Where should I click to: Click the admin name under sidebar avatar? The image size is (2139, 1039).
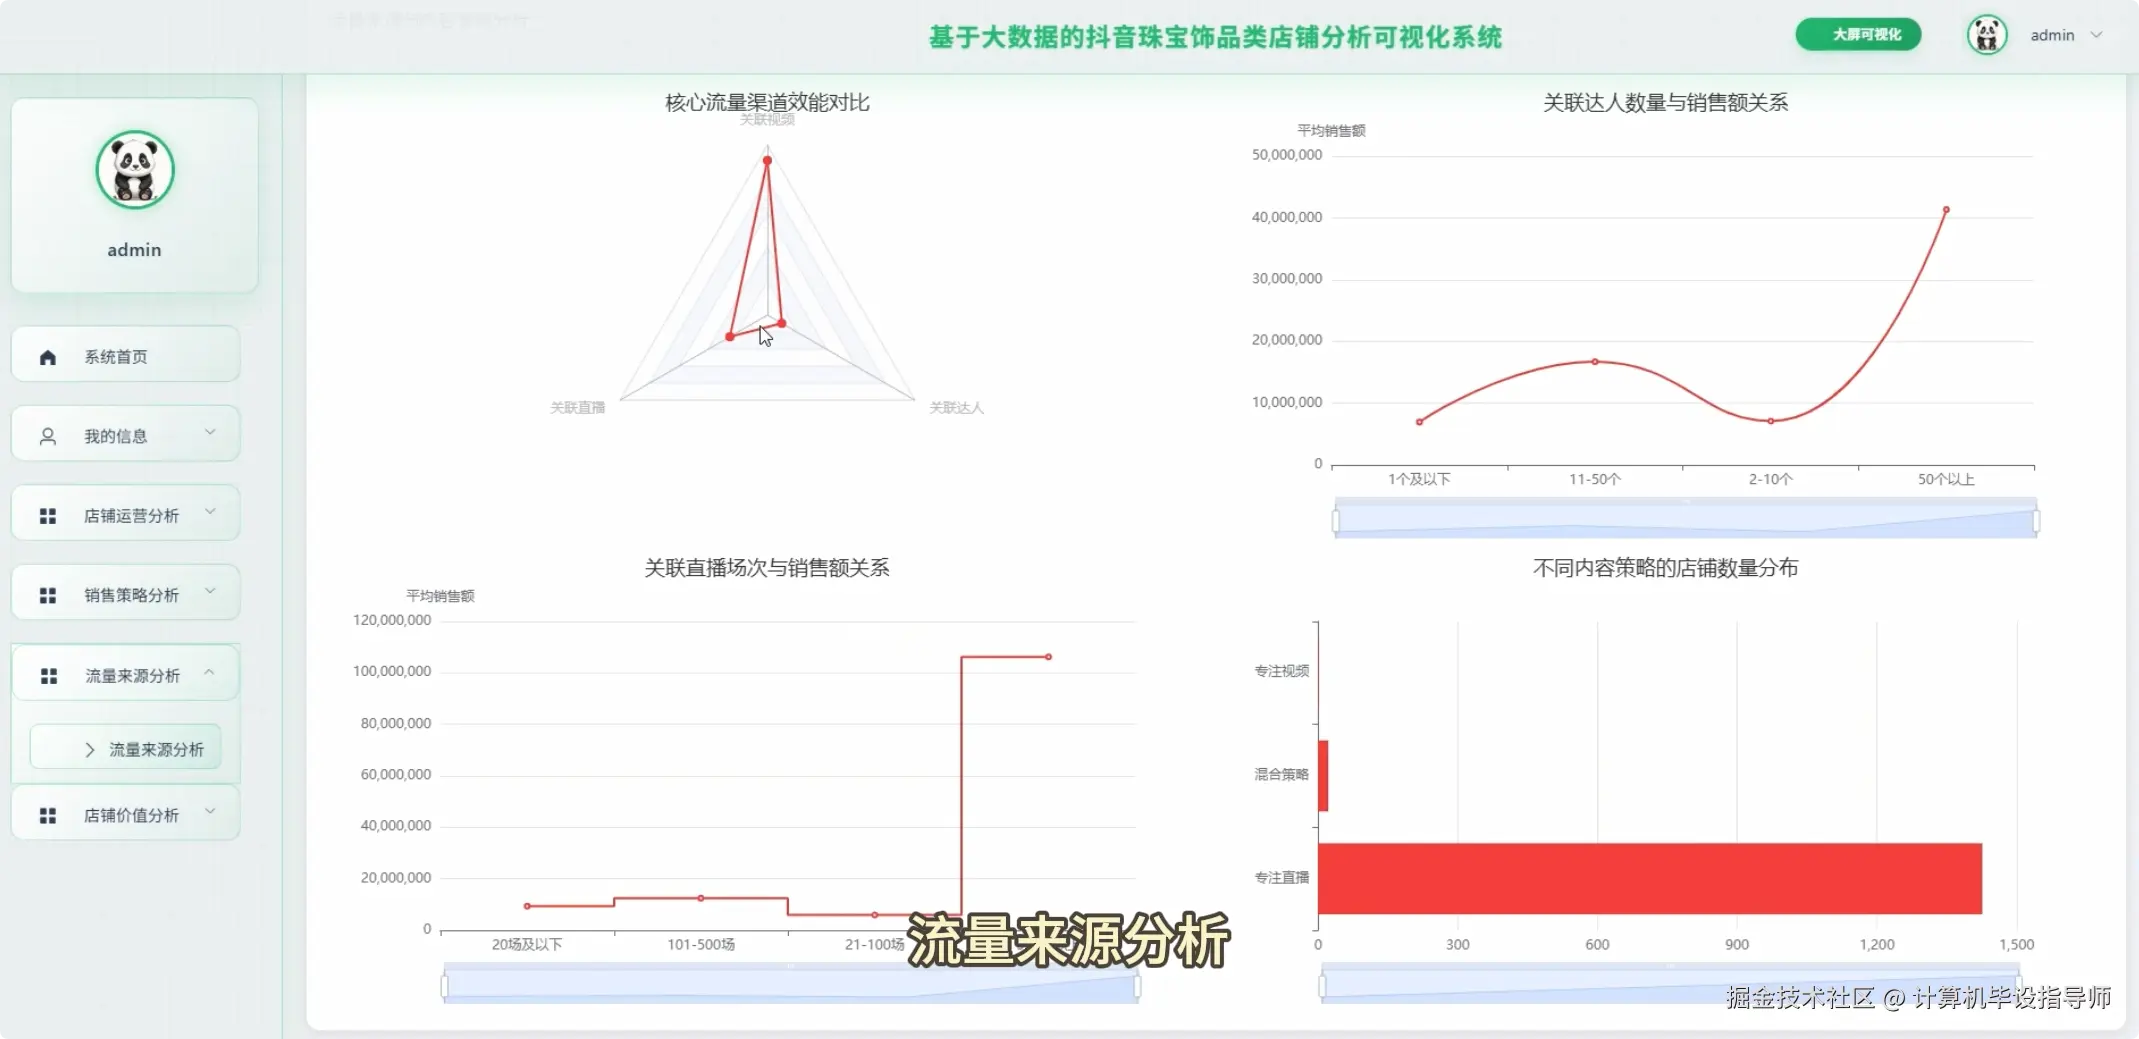point(134,250)
